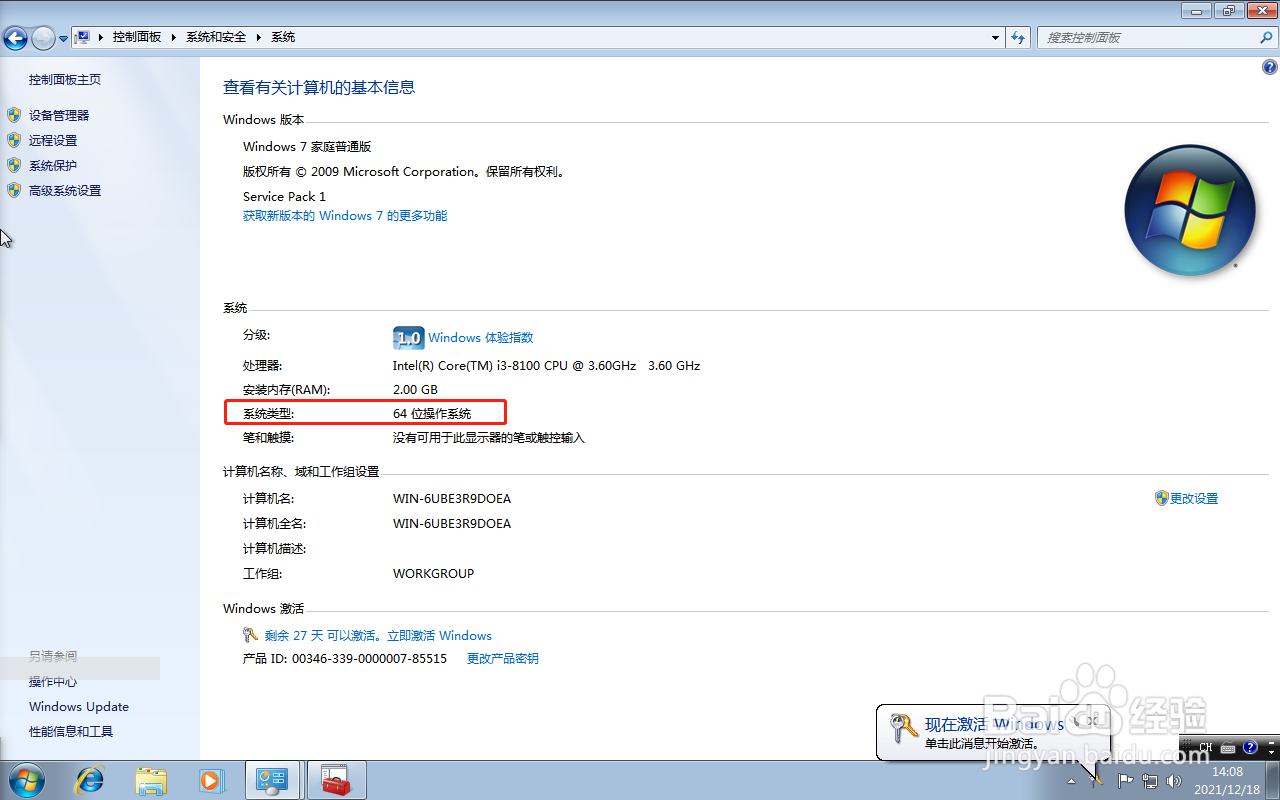Open the 控制面板 breadcrumb
This screenshot has height=800, width=1280.
point(137,37)
